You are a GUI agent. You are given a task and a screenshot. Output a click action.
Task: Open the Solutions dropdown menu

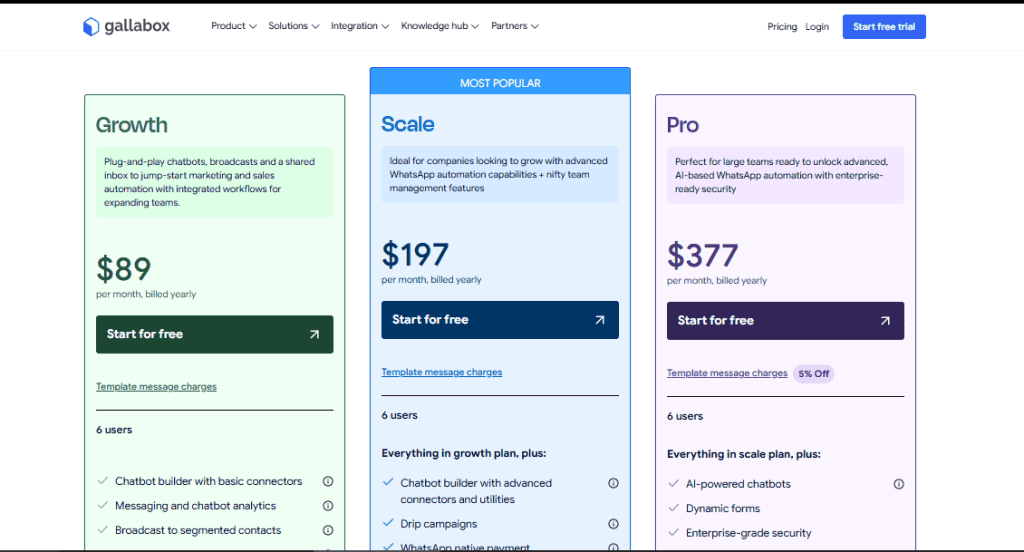(293, 26)
